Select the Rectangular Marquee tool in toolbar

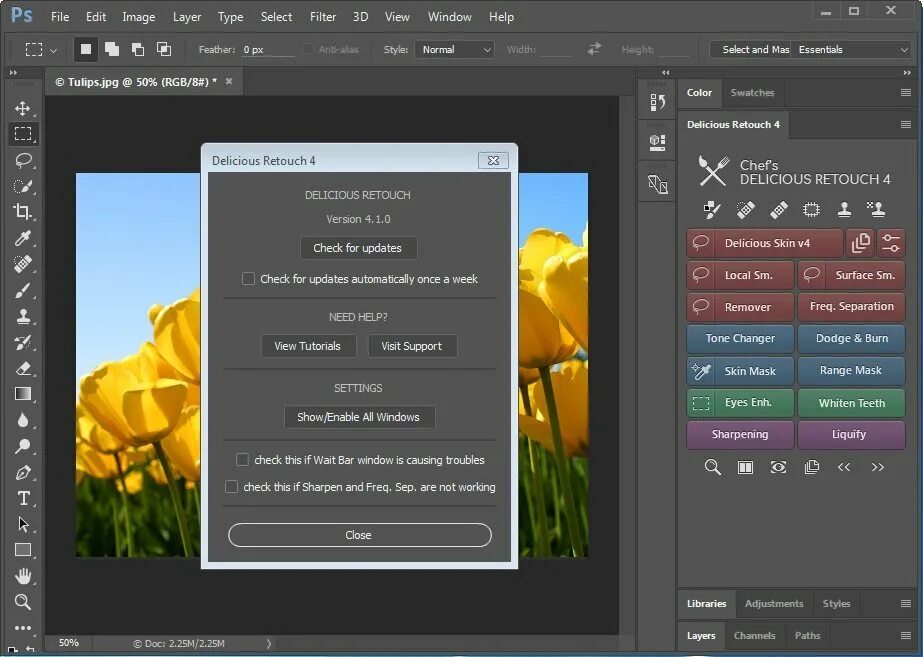click(x=23, y=134)
